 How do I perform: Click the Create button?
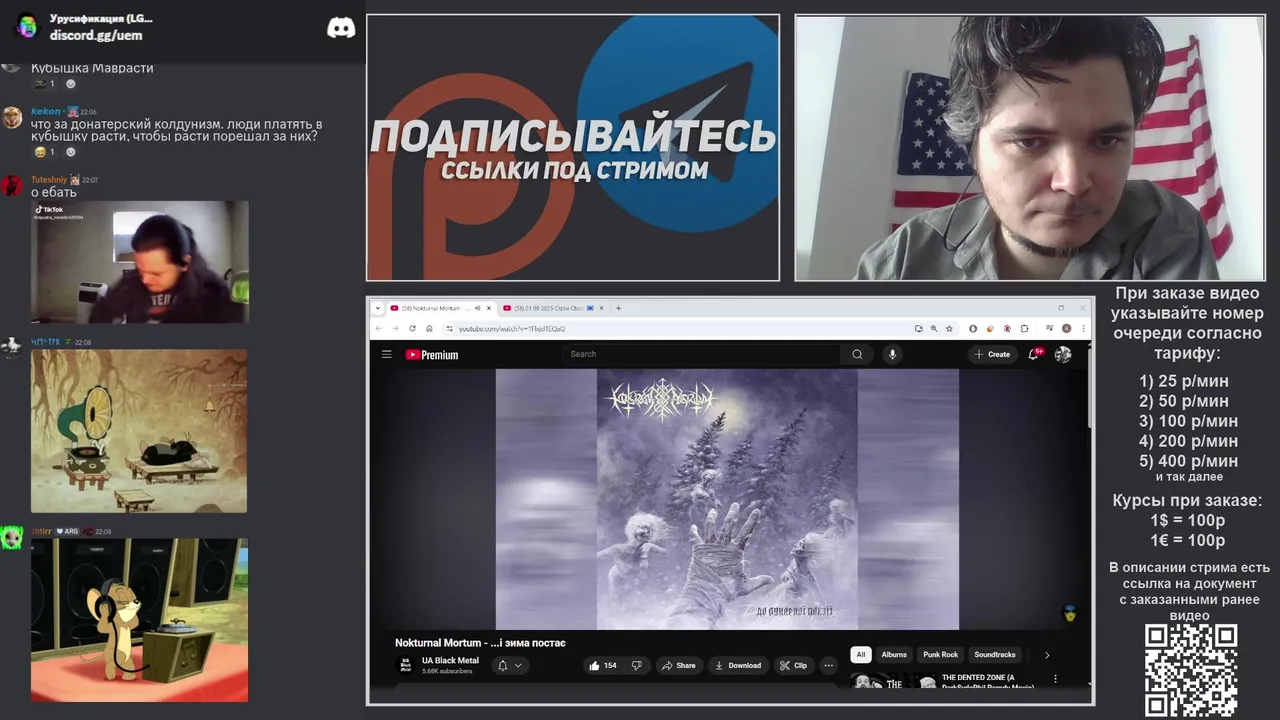[x=992, y=354]
